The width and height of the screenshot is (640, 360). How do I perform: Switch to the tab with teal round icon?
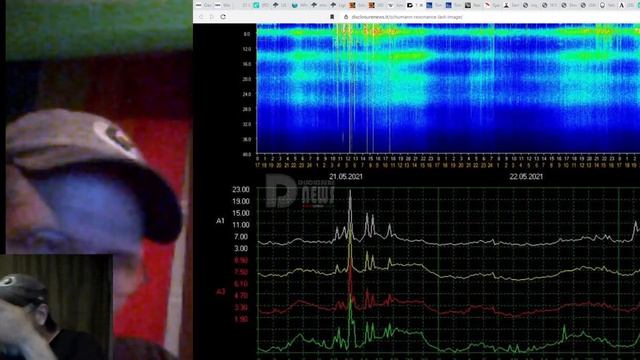pos(295,5)
